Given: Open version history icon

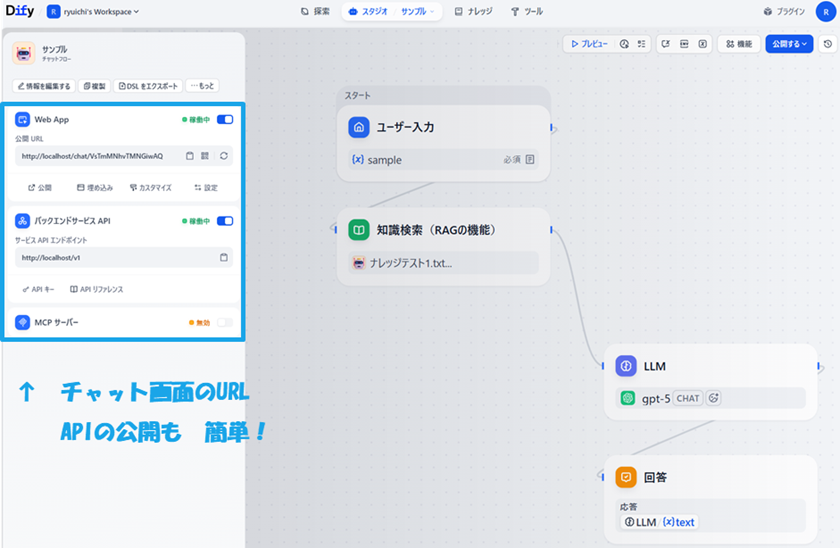Looking at the screenshot, I should coord(828,44).
